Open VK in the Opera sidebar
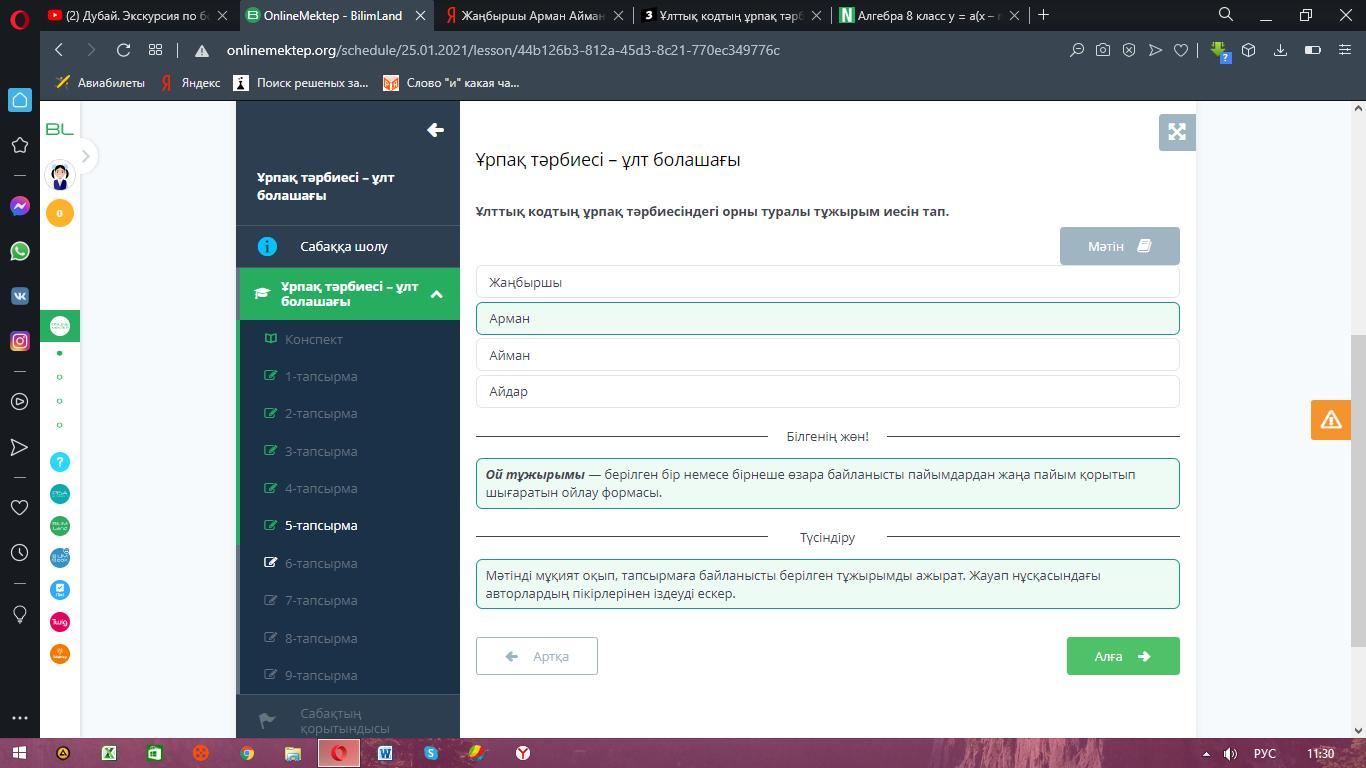This screenshot has width=1366, height=768. click(x=19, y=296)
